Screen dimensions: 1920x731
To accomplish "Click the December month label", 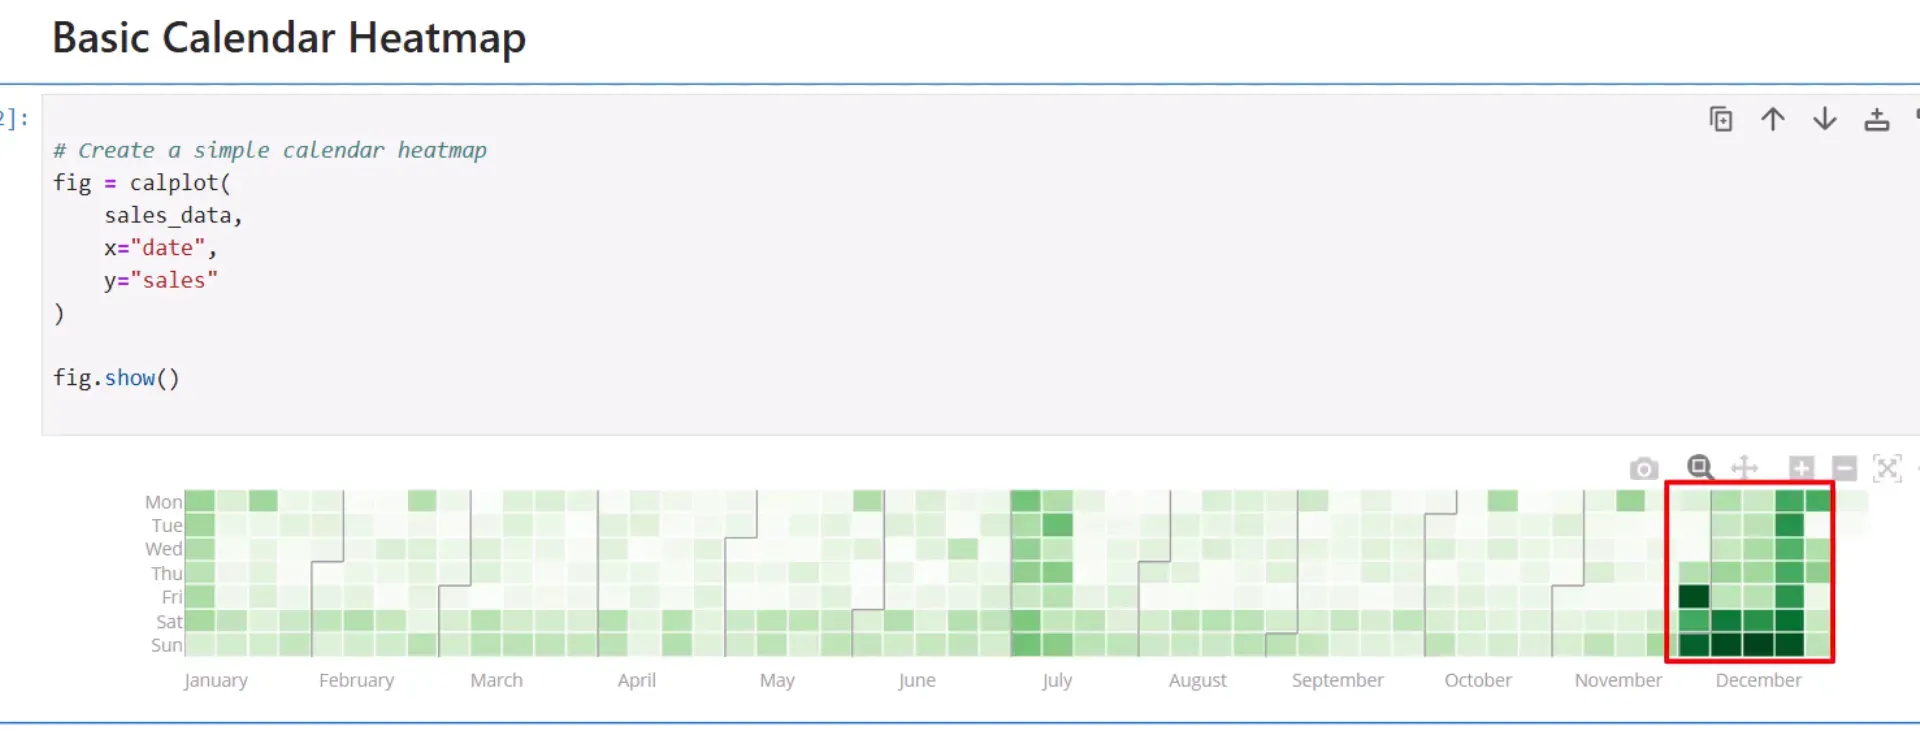I will tap(1758, 680).
